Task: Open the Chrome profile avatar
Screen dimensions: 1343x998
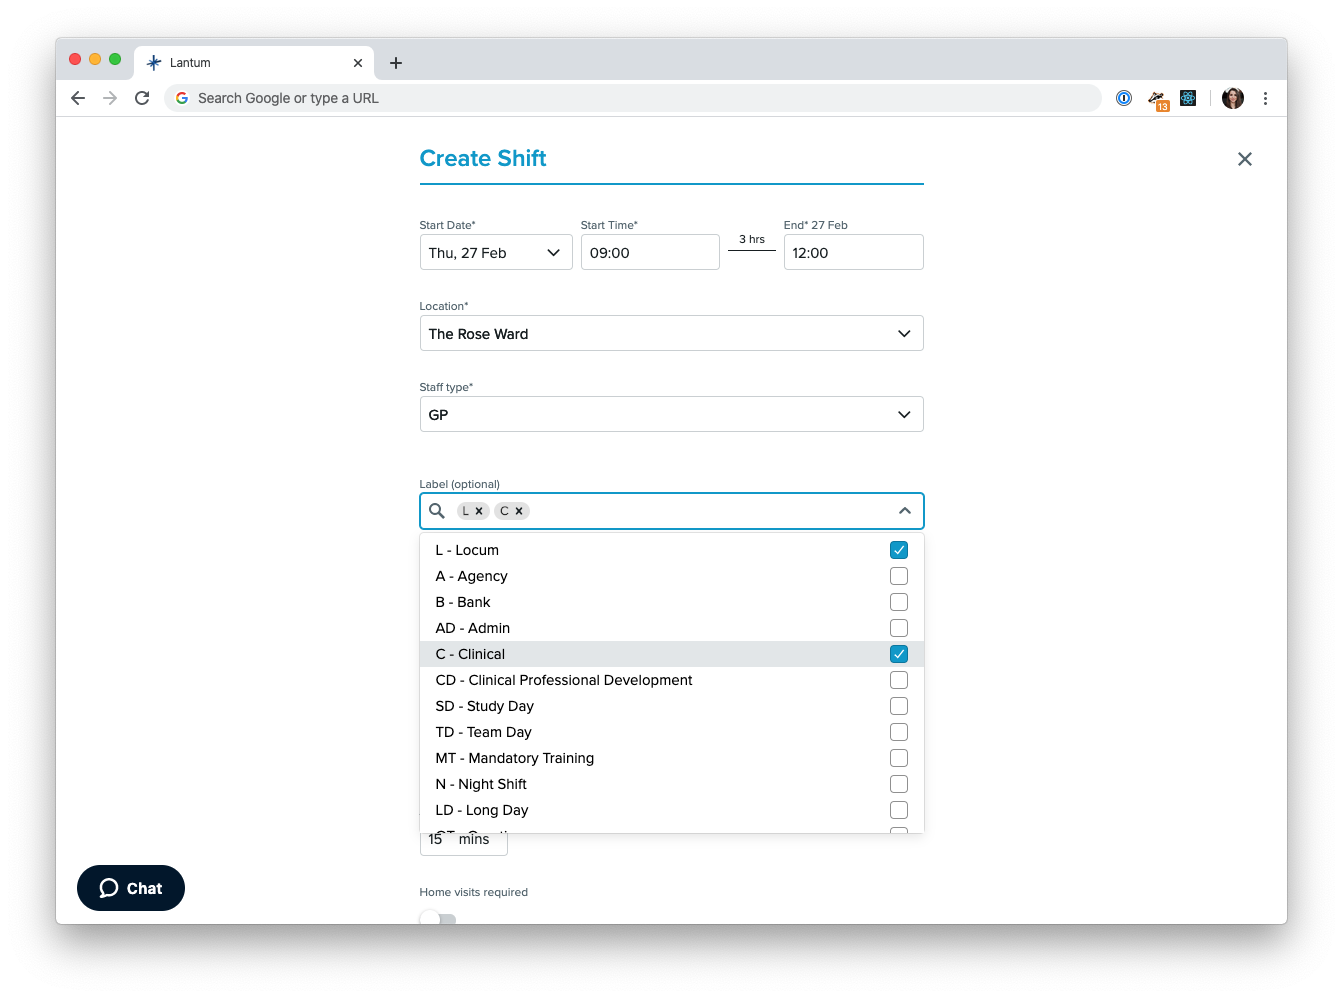Action: tap(1232, 98)
